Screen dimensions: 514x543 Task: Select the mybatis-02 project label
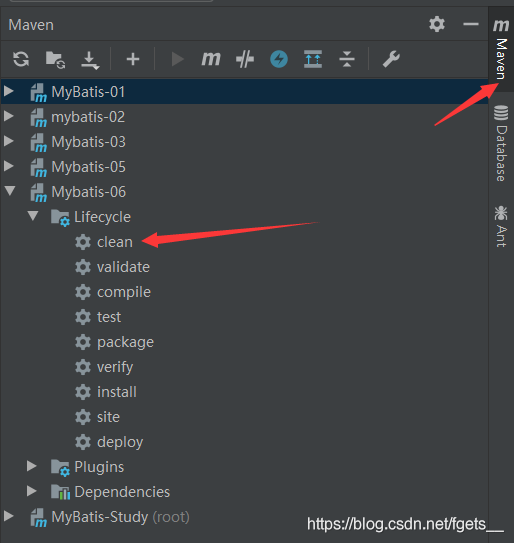point(88,117)
